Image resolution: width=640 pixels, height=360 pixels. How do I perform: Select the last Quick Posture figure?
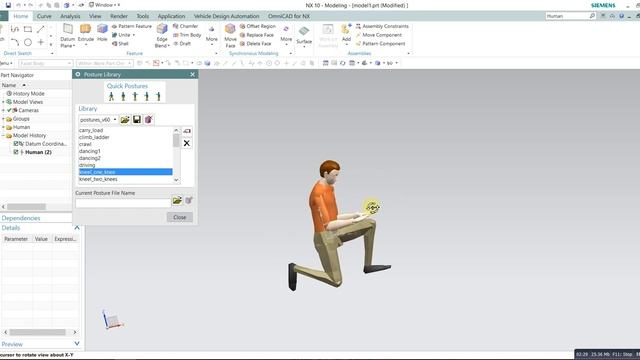(158, 96)
